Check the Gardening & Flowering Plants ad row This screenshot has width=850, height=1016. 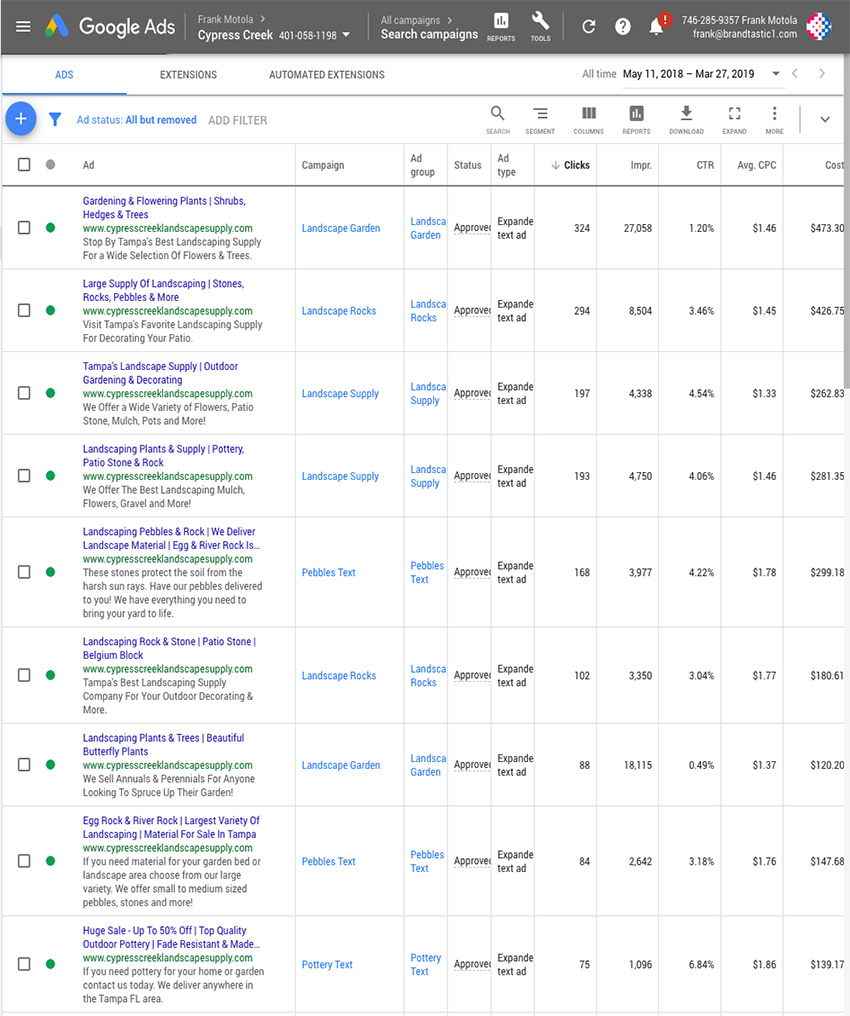(x=24, y=227)
